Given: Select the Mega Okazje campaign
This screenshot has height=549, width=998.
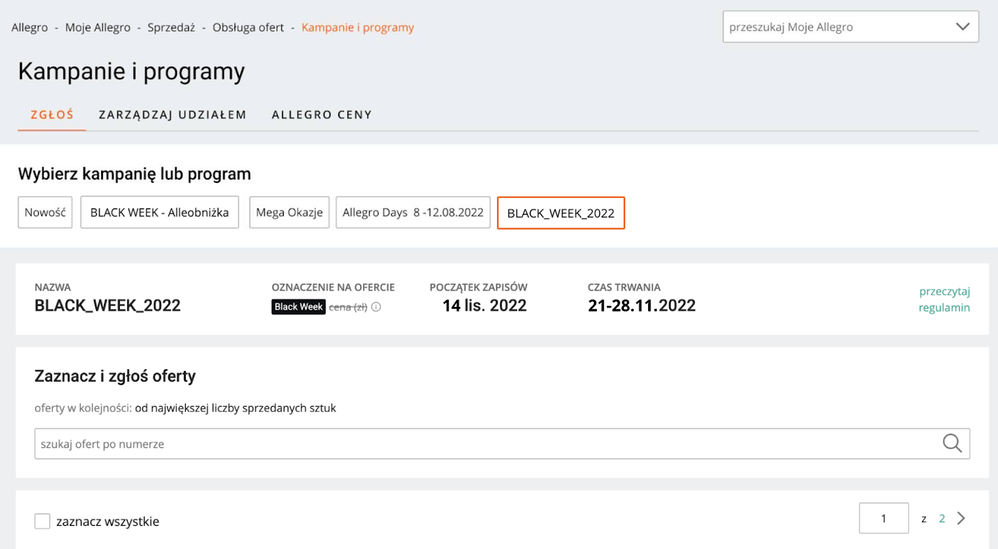Looking at the screenshot, I should (289, 213).
